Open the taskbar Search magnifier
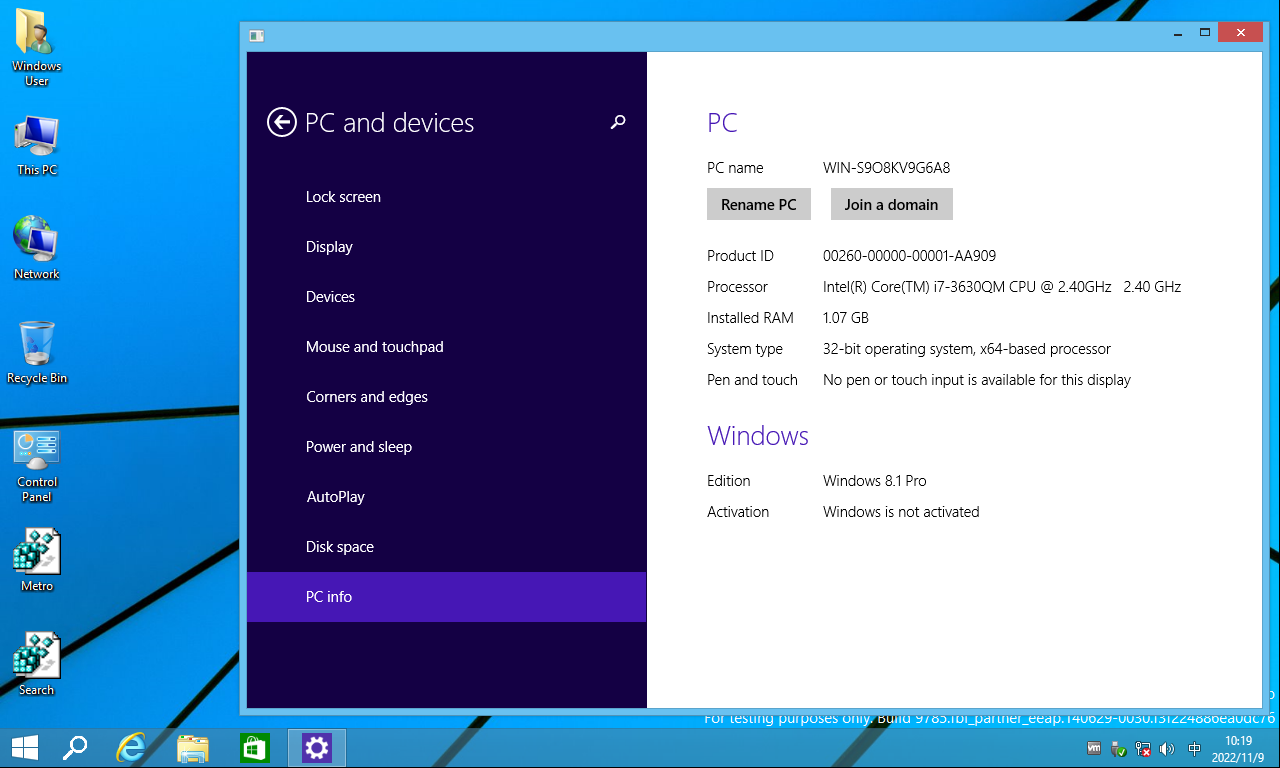 click(75, 748)
